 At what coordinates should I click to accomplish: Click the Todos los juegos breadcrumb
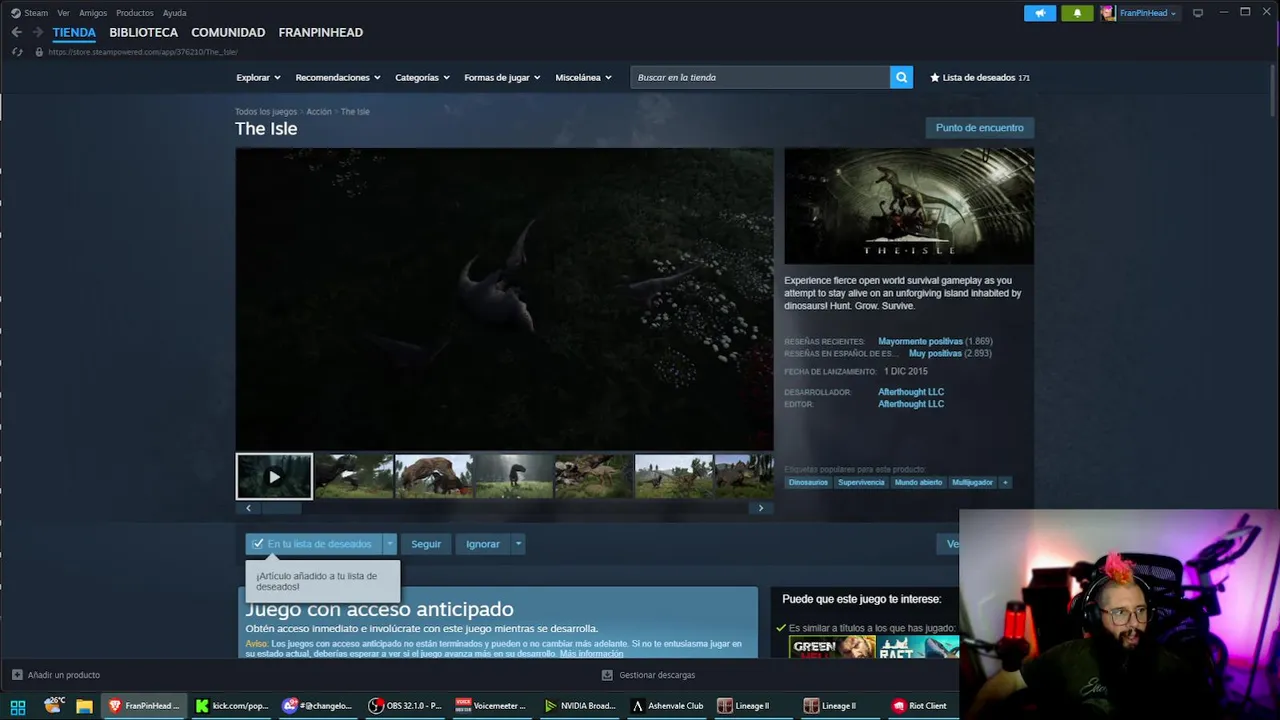point(266,112)
